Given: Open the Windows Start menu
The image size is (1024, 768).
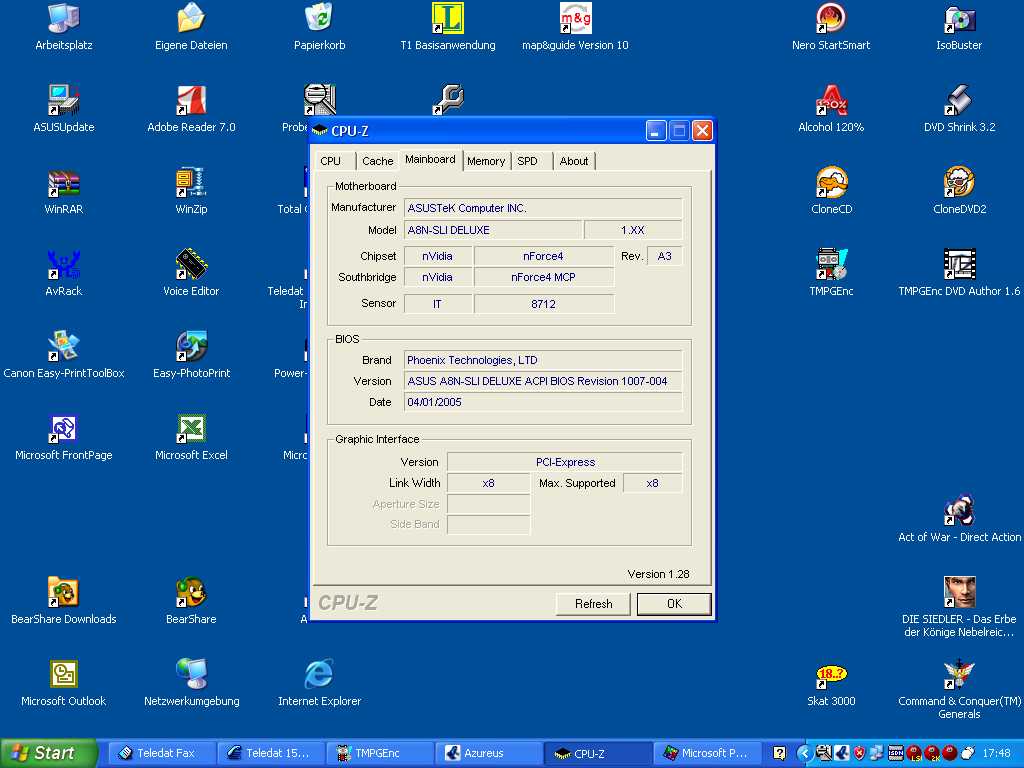Looking at the screenshot, I should click(x=48, y=753).
